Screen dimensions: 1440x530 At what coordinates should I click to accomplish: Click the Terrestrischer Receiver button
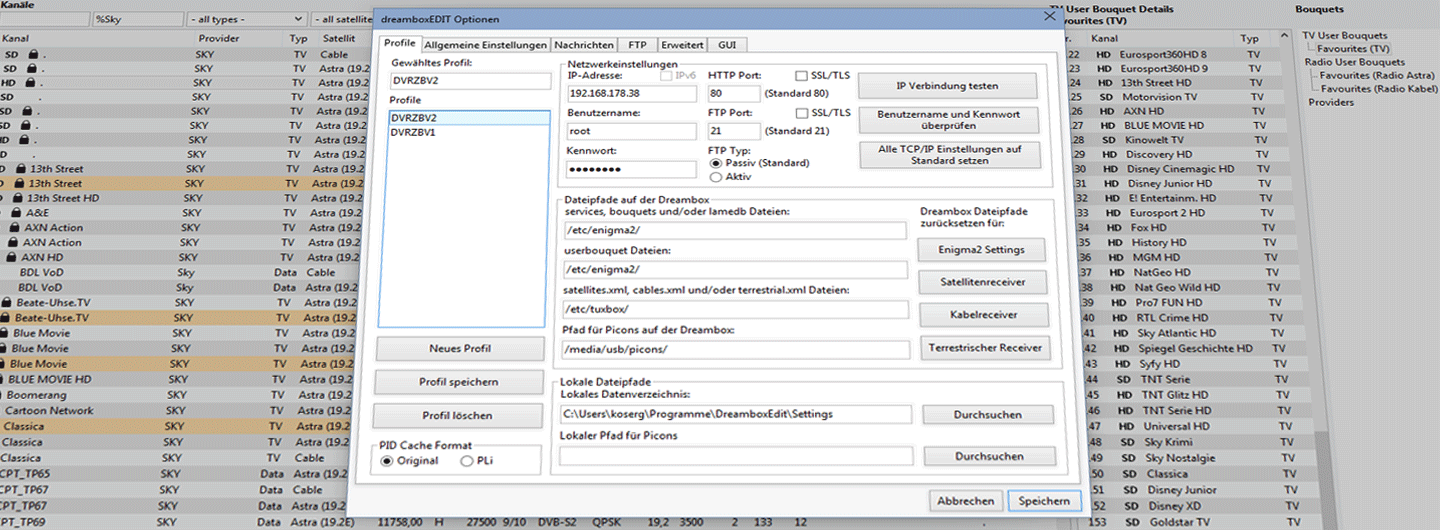[x=985, y=348]
